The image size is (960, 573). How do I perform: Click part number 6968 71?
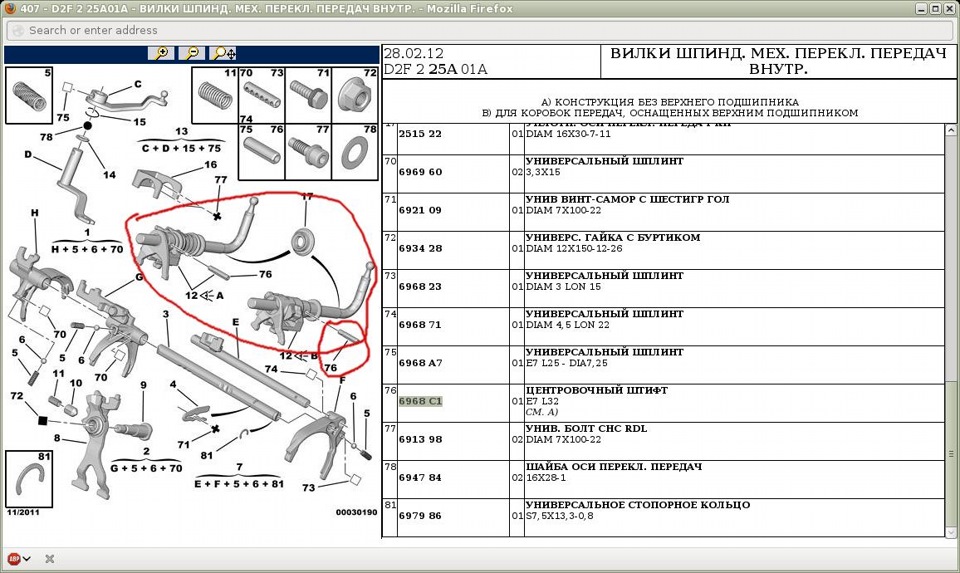coord(420,325)
